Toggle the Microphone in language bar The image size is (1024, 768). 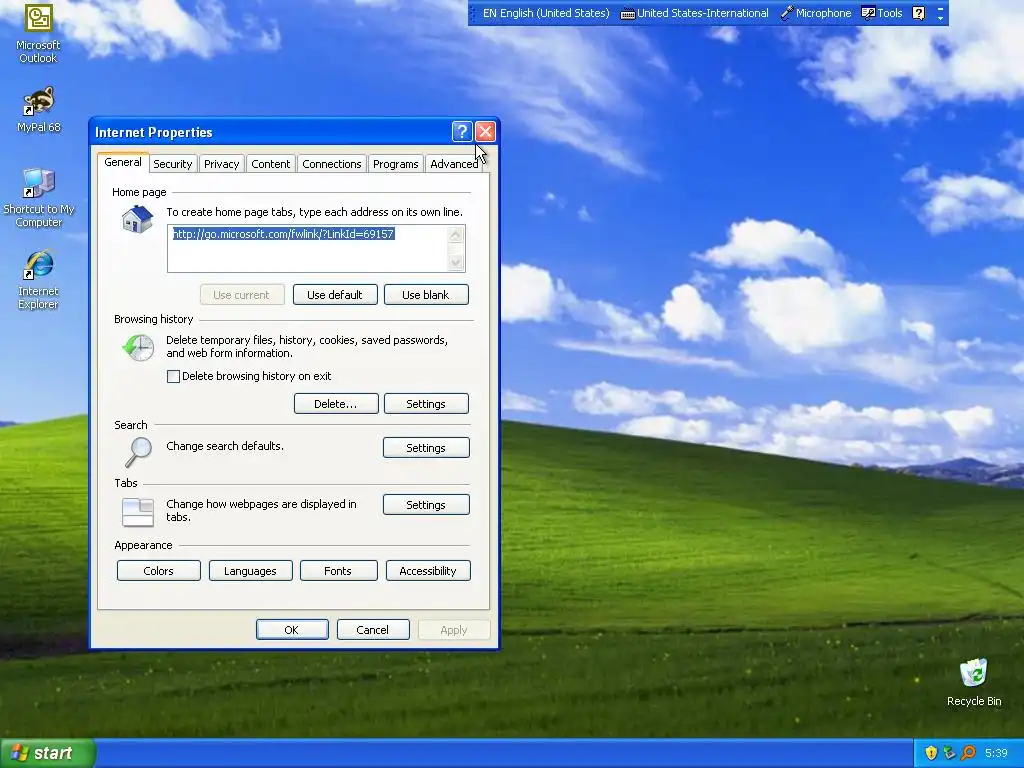point(816,13)
